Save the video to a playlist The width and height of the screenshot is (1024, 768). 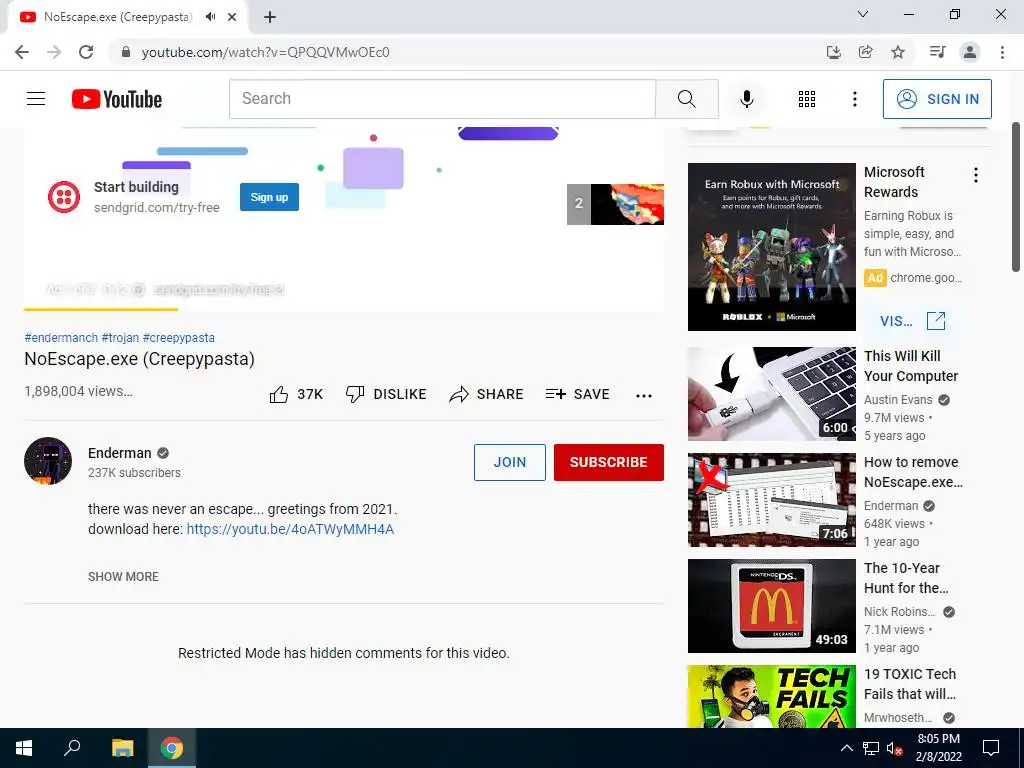(x=577, y=394)
